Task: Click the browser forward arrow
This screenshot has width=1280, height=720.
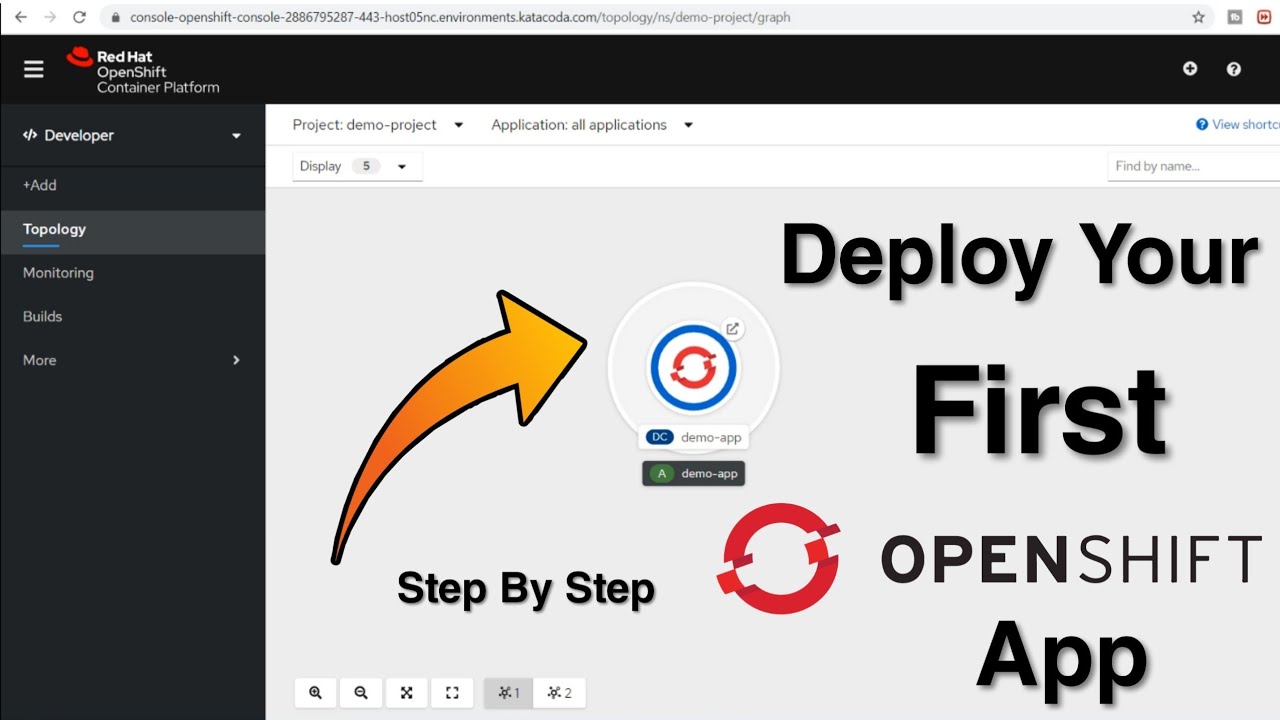Action: tap(50, 17)
